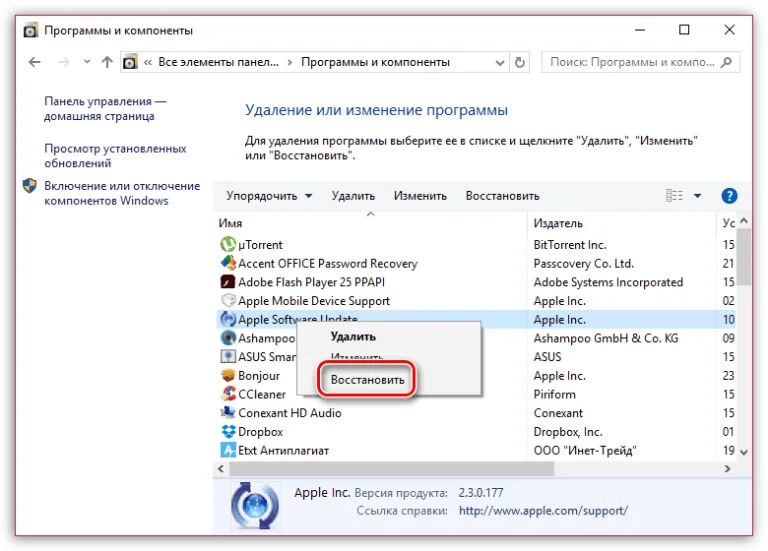Select the Conexant HD Audio row

pos(475,412)
